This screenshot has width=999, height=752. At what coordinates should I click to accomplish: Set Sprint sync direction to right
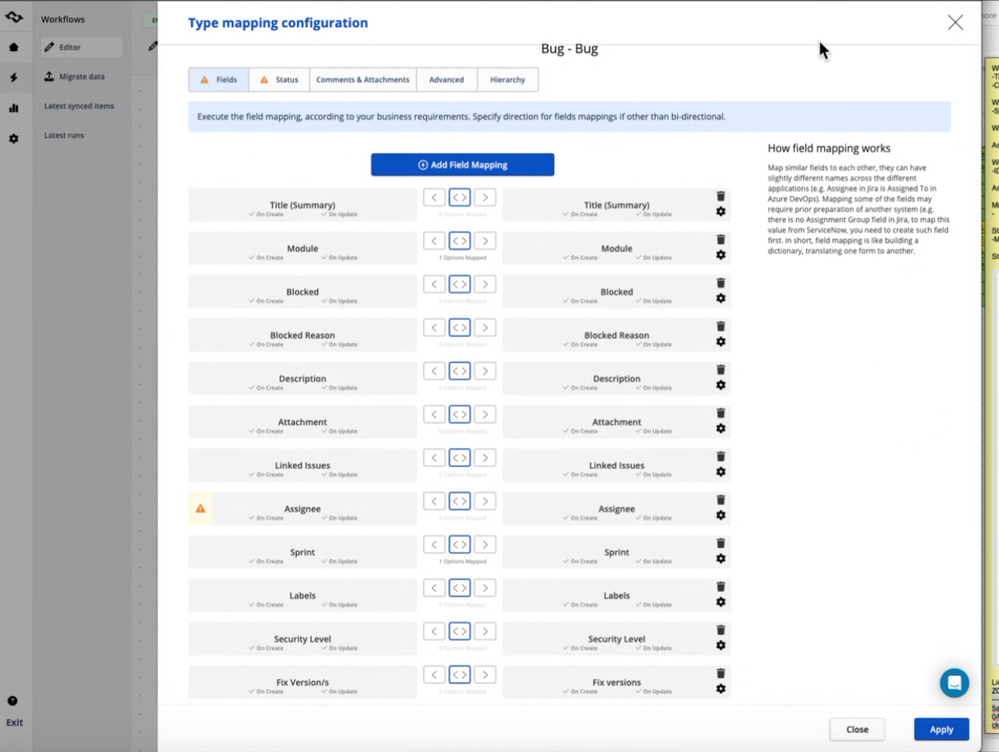click(485, 544)
